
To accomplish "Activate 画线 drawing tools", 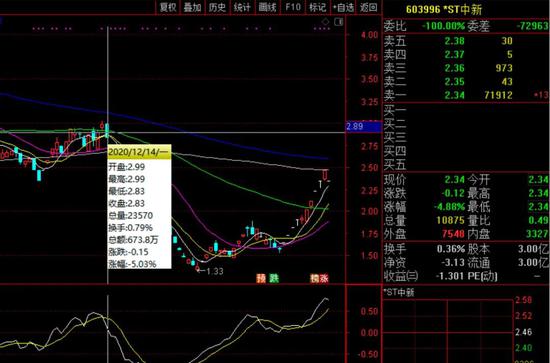I will click(267, 7).
